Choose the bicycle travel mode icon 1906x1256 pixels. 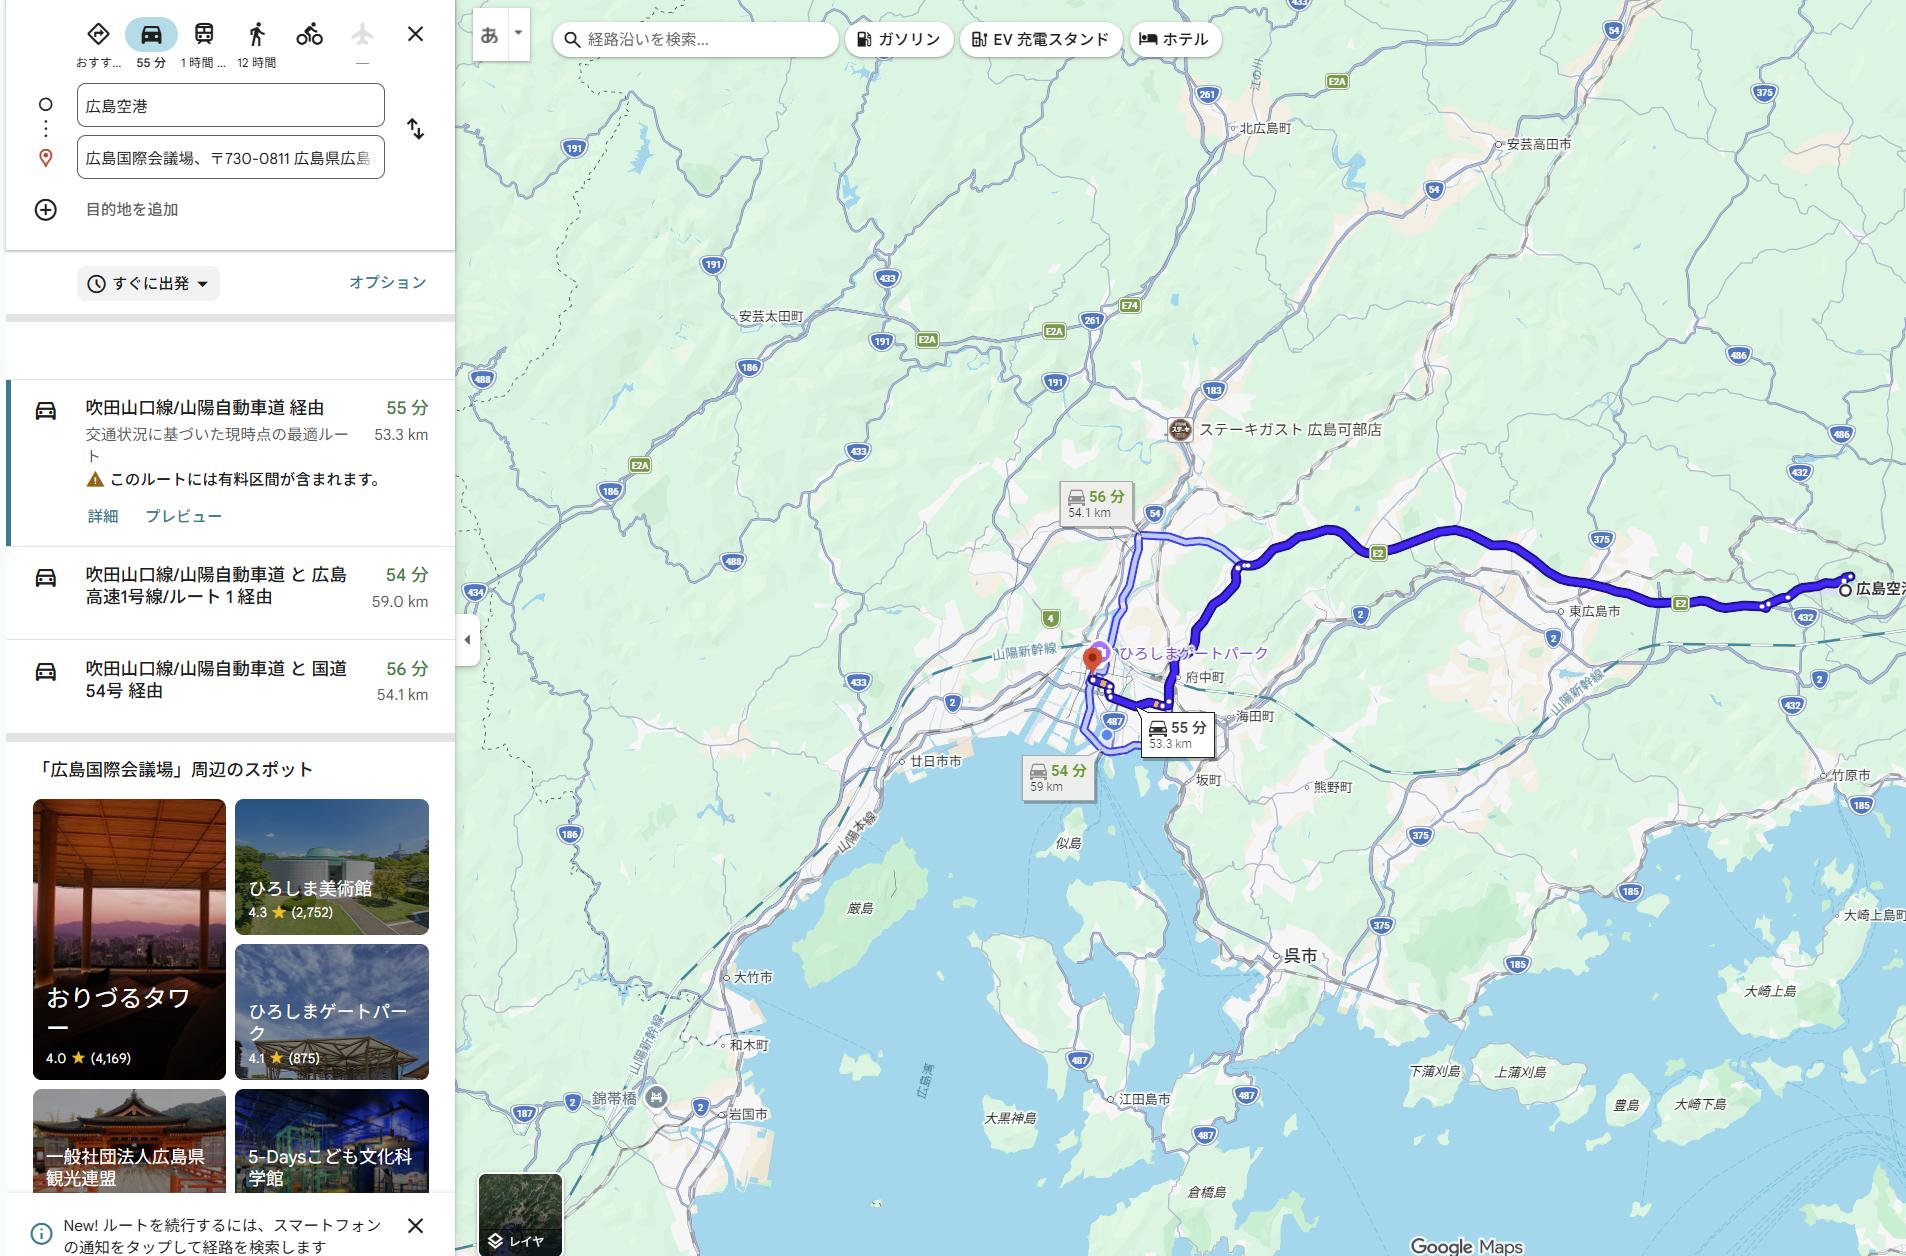coord(309,35)
